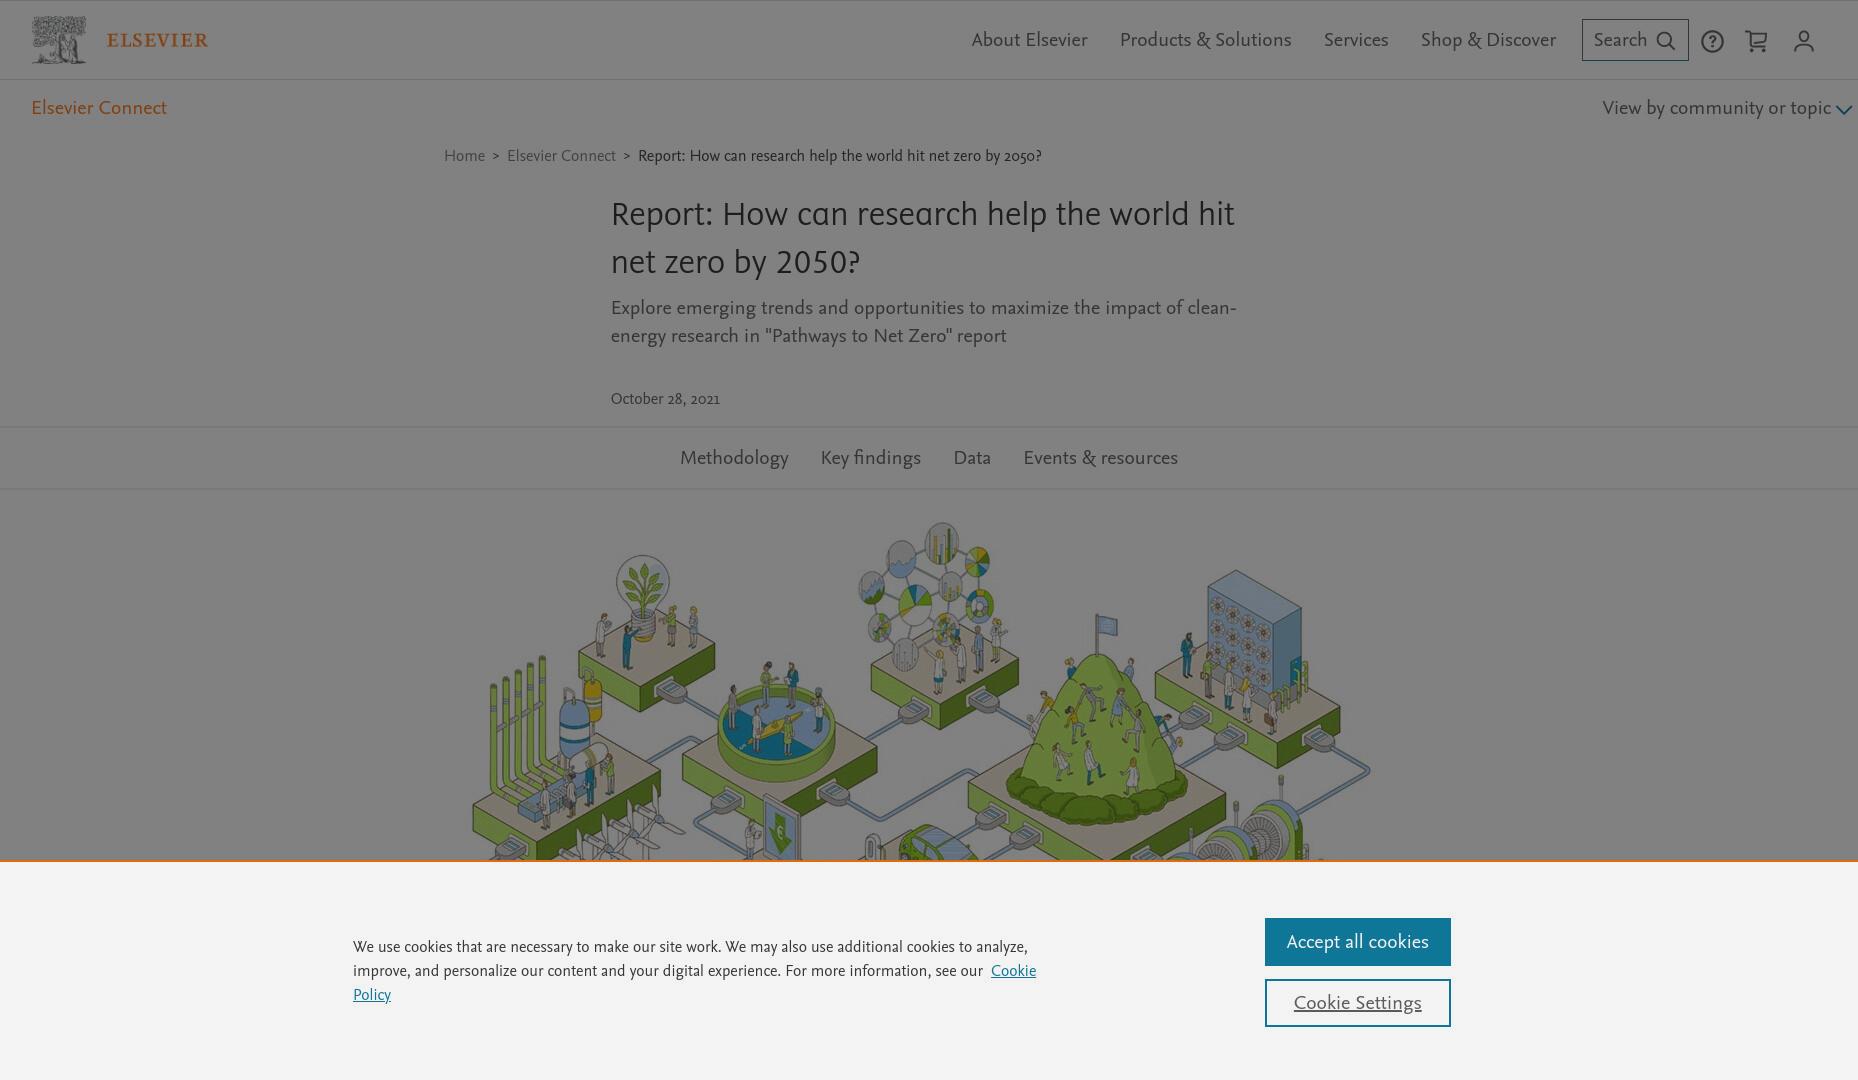
Task: Click the date 'October 28, 2021'
Action: tap(665, 399)
